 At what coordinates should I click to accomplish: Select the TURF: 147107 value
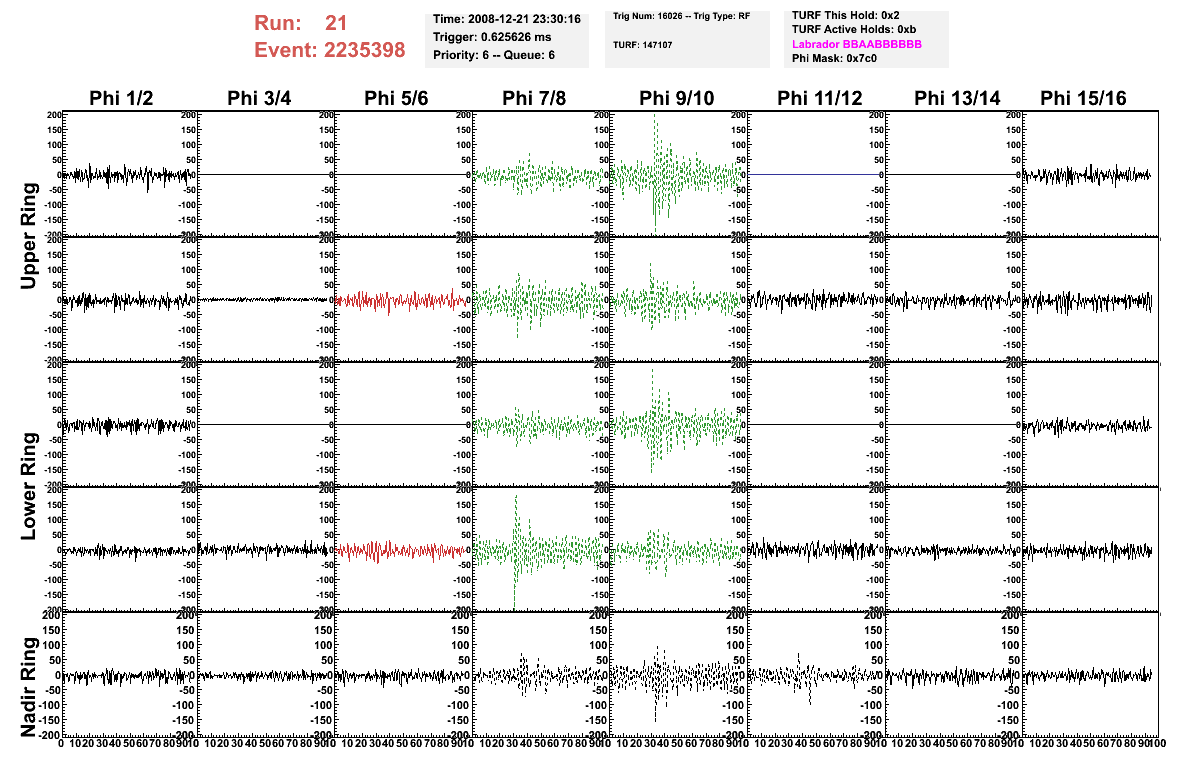click(642, 45)
